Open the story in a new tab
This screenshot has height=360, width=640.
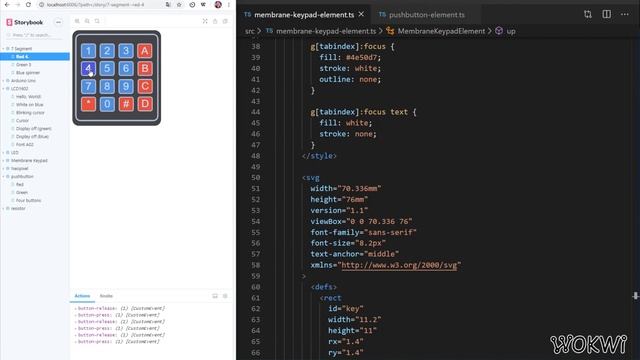pyautogui.click(x=215, y=21)
